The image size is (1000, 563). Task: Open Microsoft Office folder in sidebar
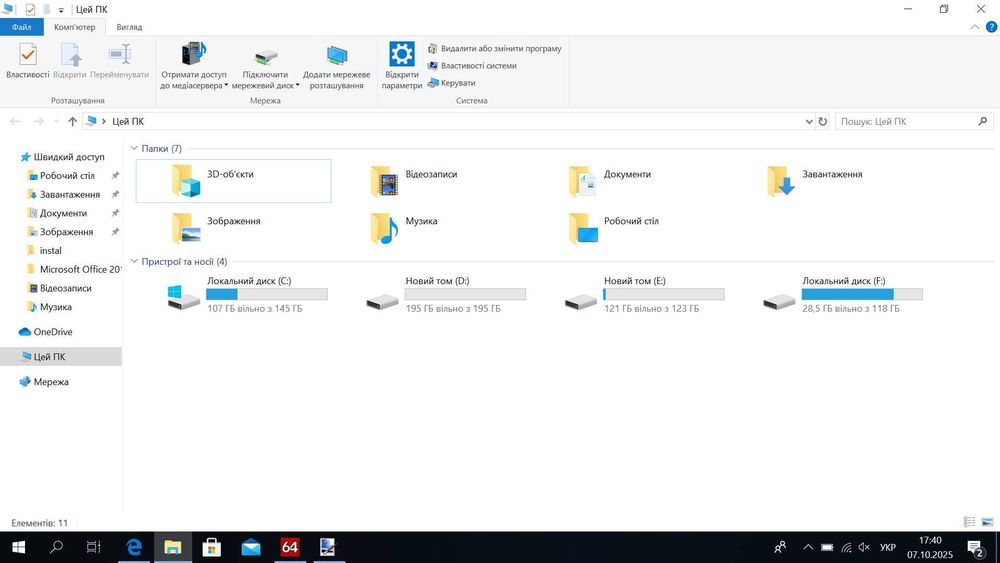(74, 269)
